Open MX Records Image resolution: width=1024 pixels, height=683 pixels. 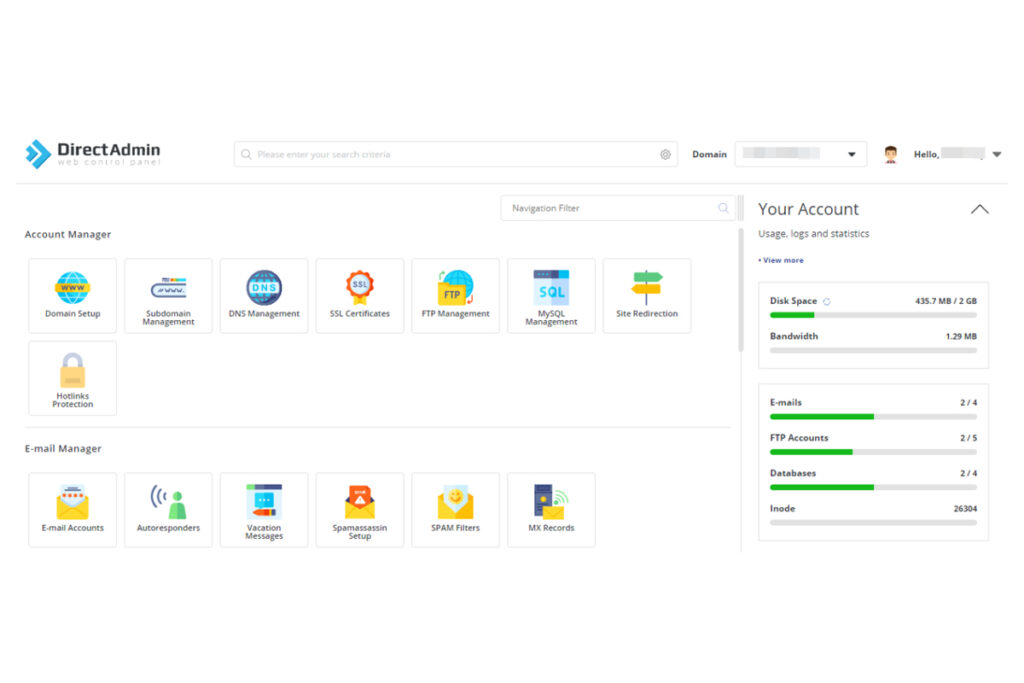(551, 510)
